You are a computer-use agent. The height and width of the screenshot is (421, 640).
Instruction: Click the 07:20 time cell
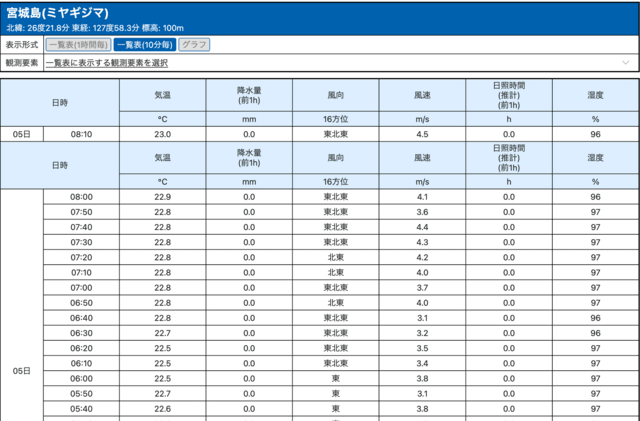click(81, 257)
